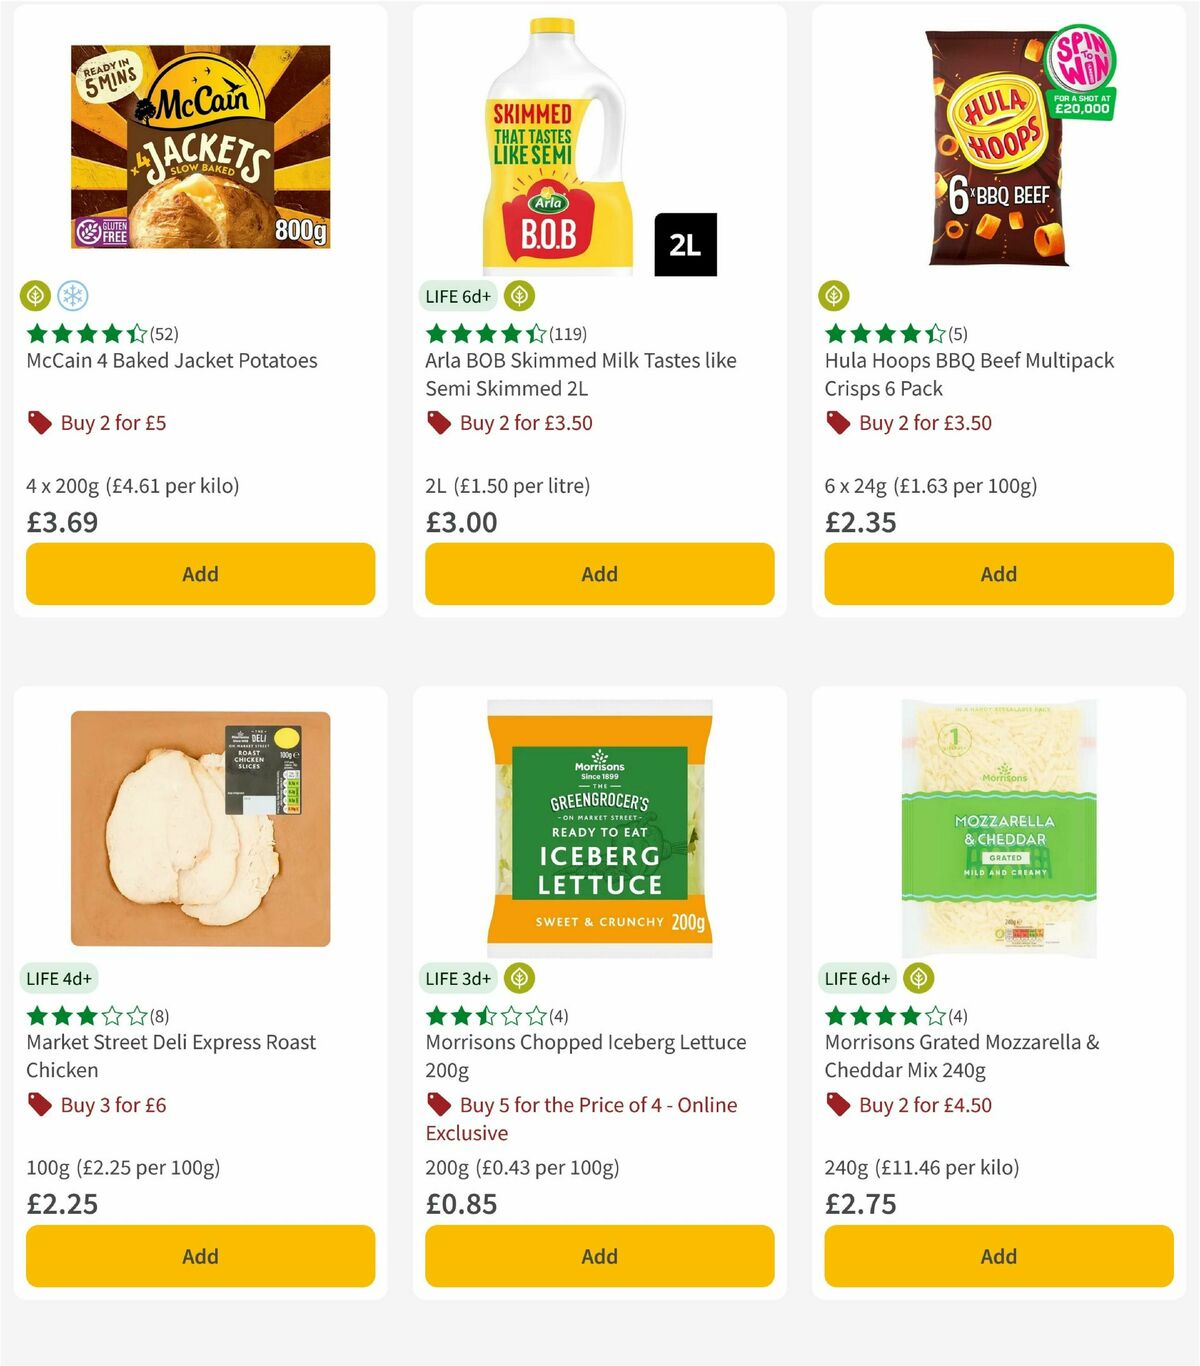Viewport: 1200px width, 1366px height.
Task: Click the sustainability icon above Hula Hoops rating
Action: (x=835, y=296)
